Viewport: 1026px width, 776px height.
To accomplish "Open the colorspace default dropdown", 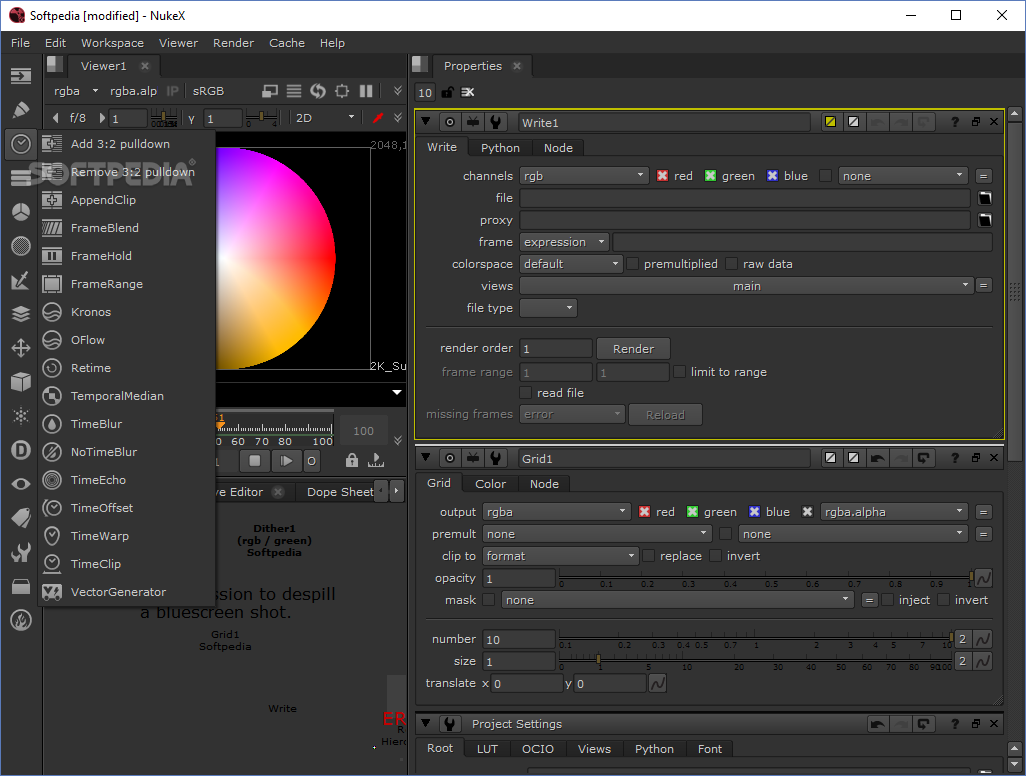I will (571, 264).
